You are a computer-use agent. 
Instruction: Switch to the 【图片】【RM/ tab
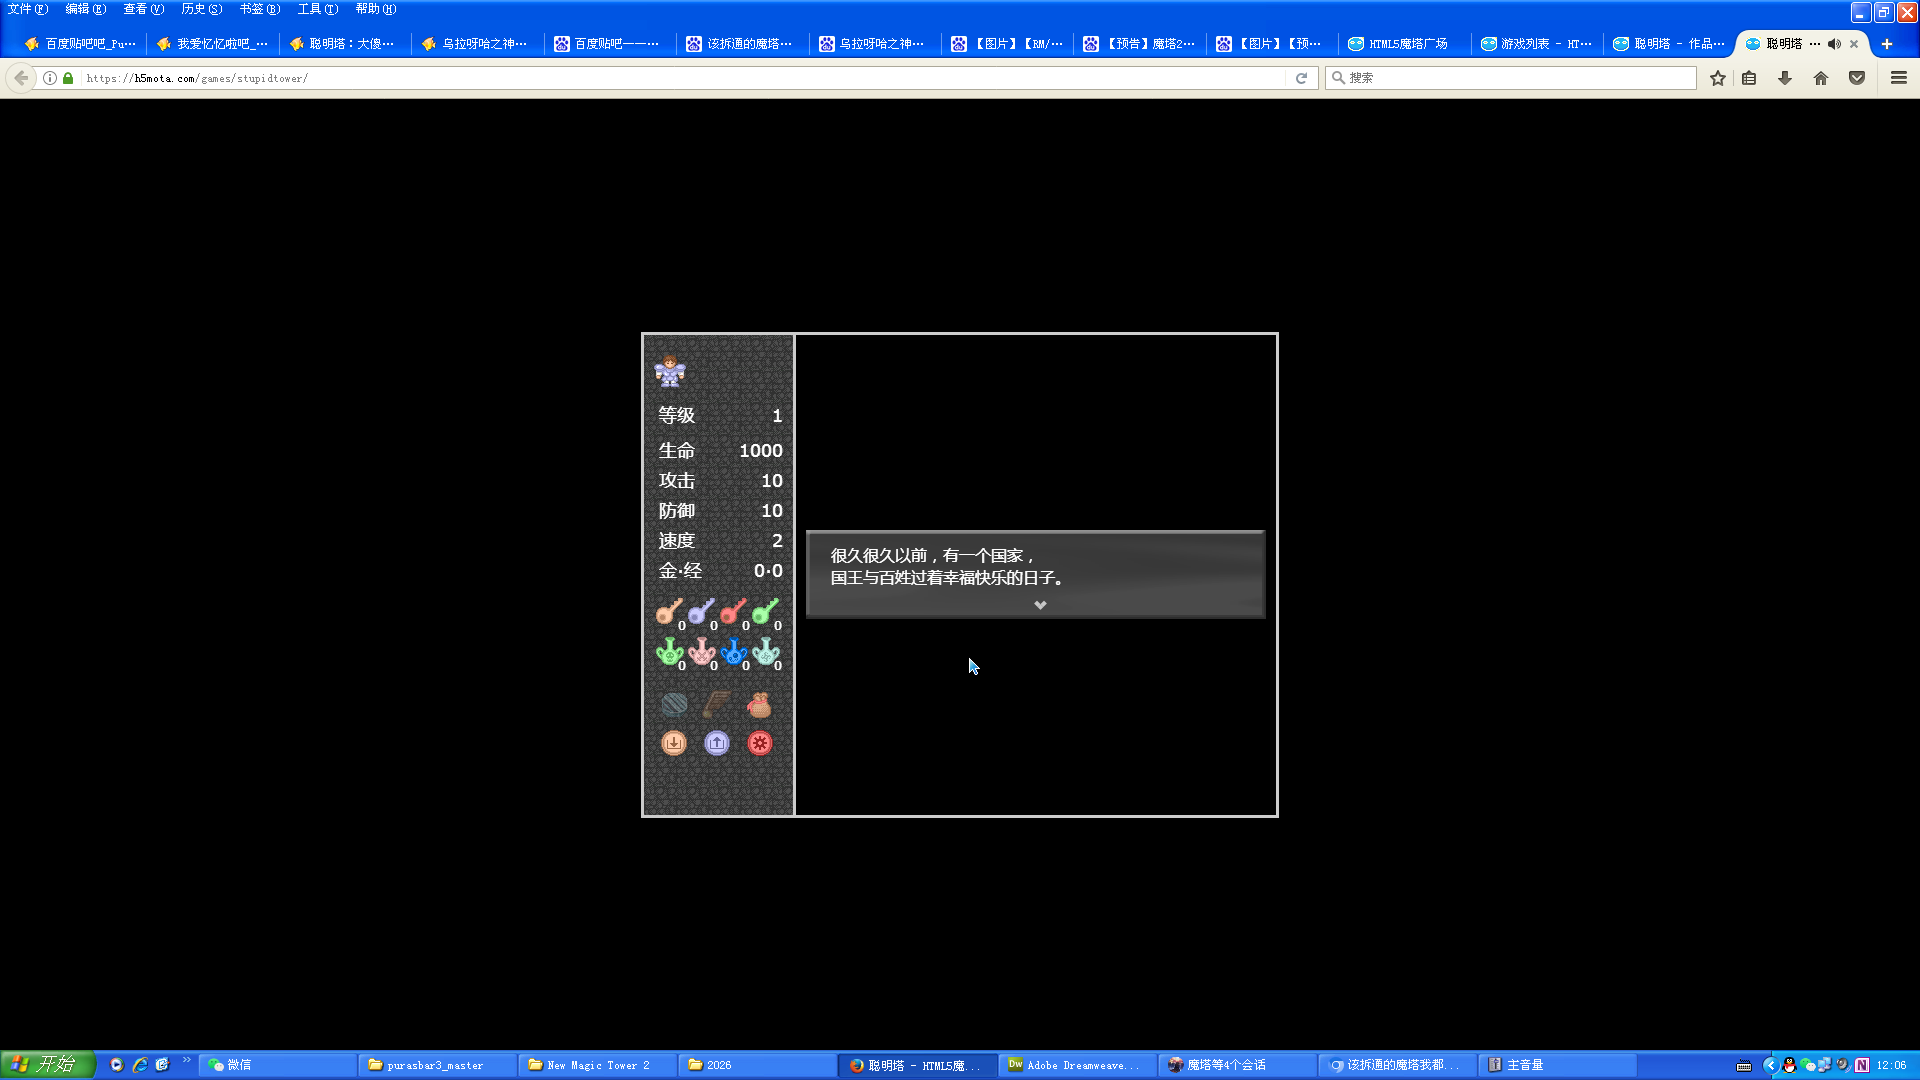(1007, 44)
